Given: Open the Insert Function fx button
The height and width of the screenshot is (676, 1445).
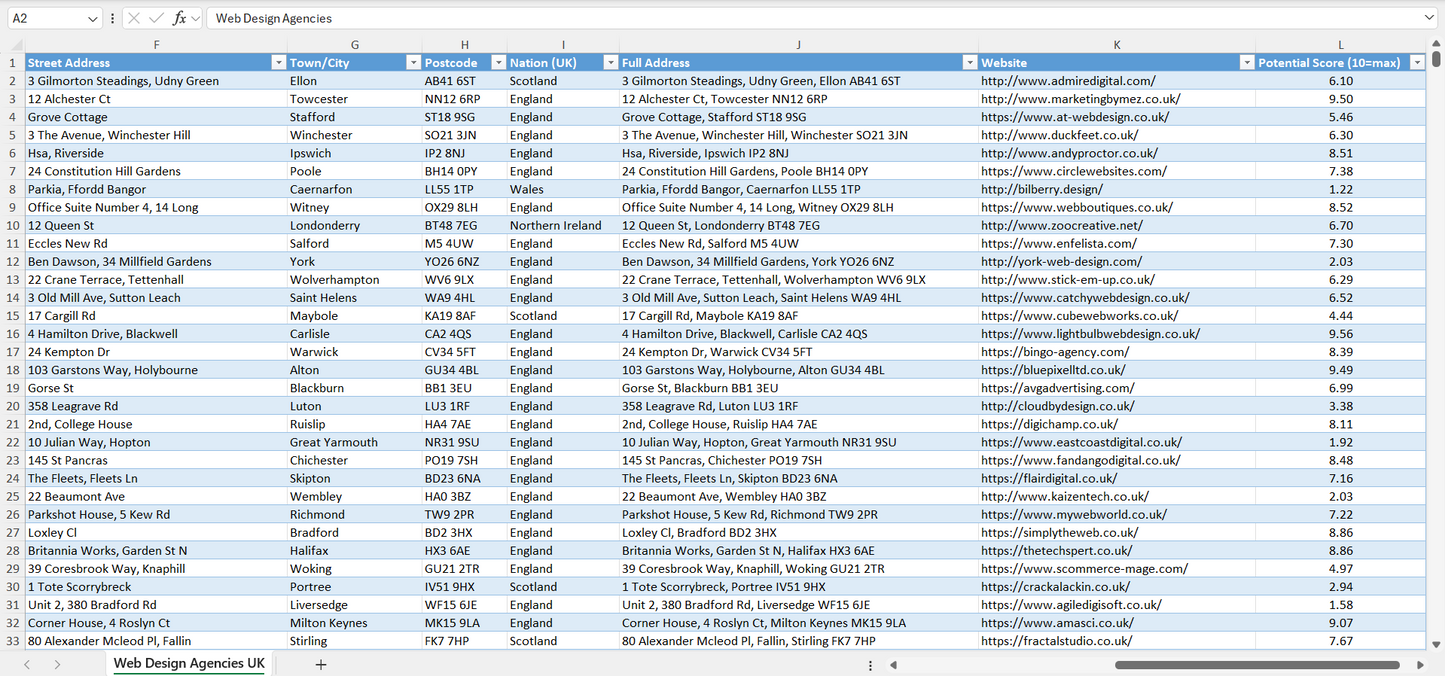Looking at the screenshot, I should coord(179,18).
